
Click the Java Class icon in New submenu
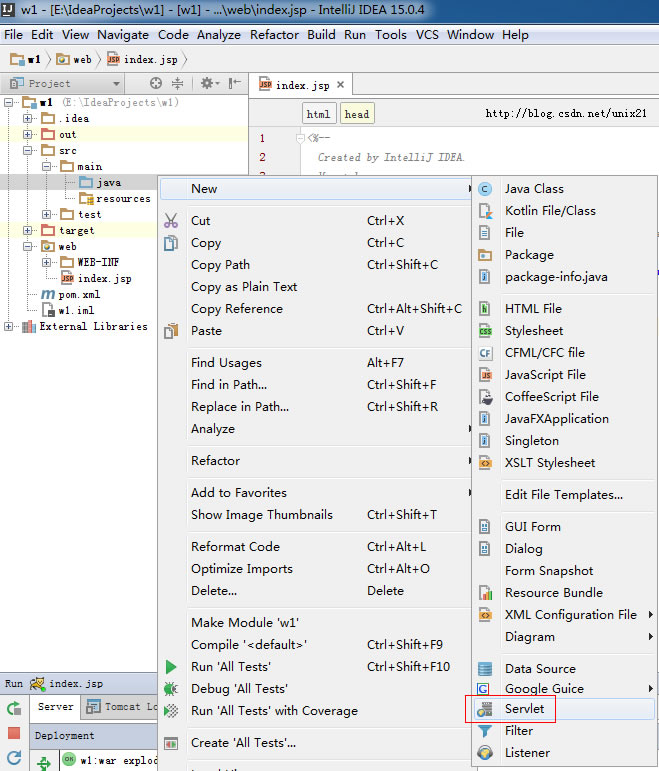[485, 189]
